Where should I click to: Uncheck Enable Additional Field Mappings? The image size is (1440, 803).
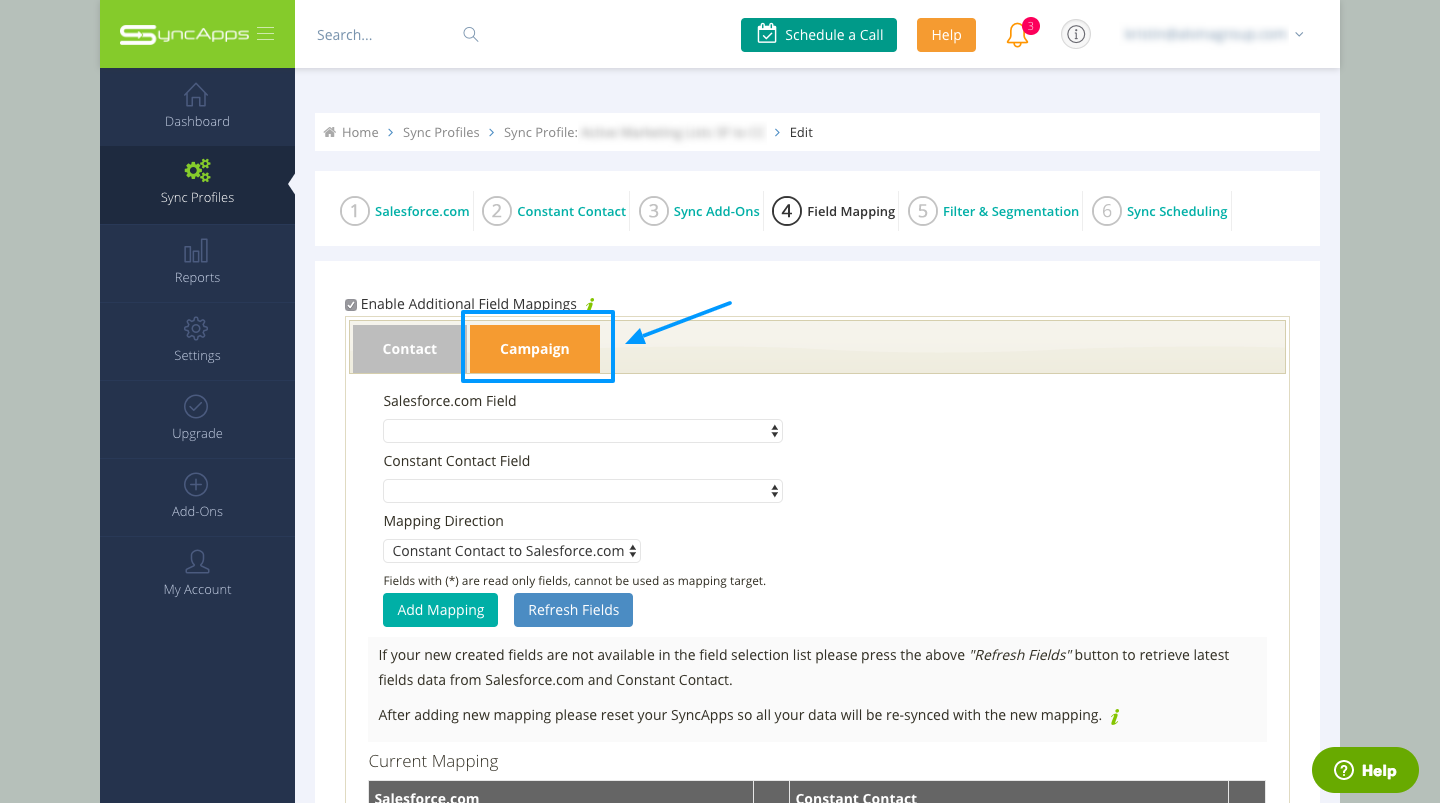[x=351, y=305]
